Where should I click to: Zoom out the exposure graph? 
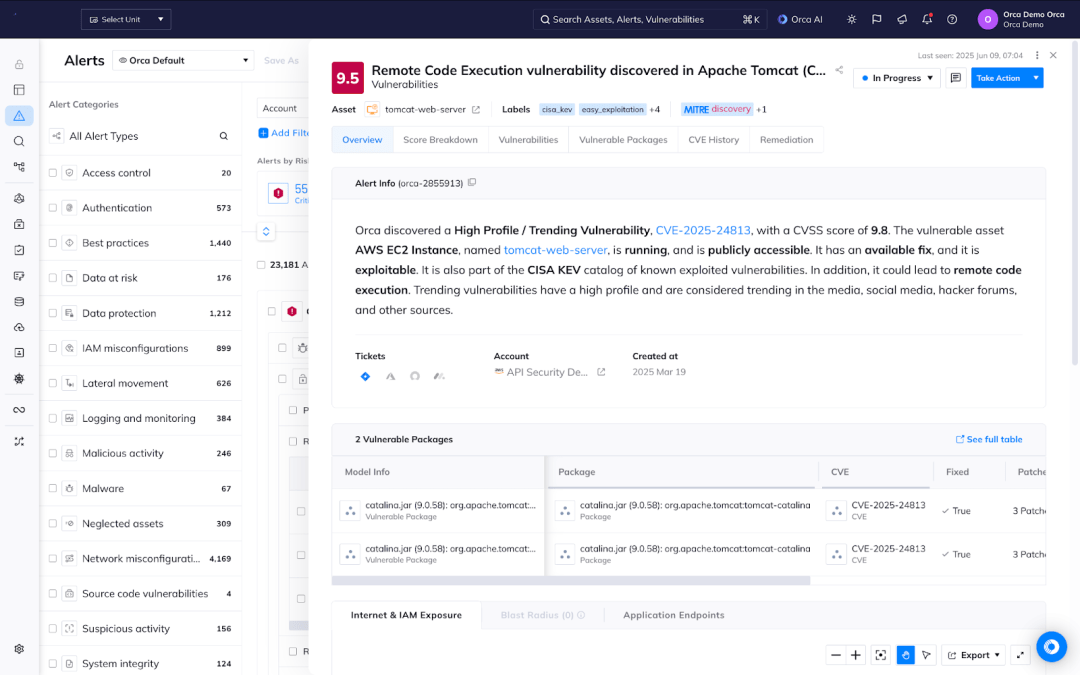[835, 655]
